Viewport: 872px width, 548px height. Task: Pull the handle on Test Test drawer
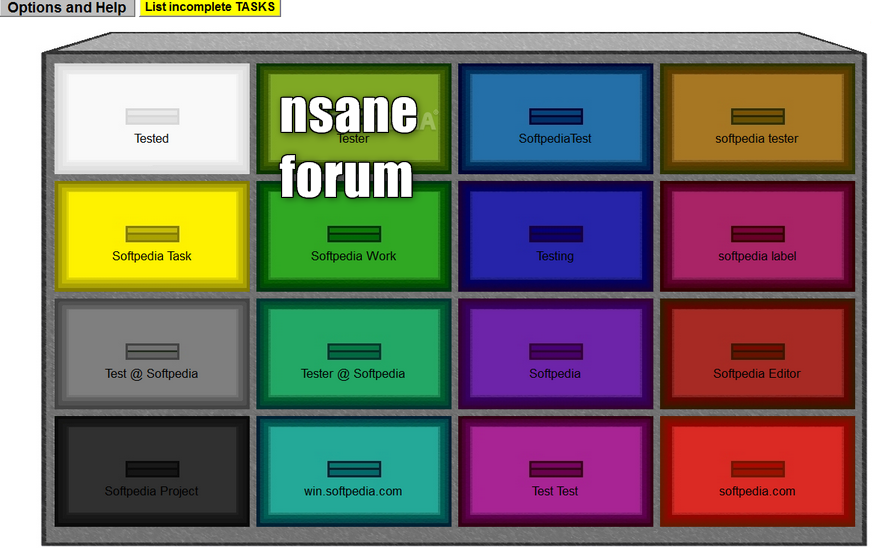click(x=556, y=469)
